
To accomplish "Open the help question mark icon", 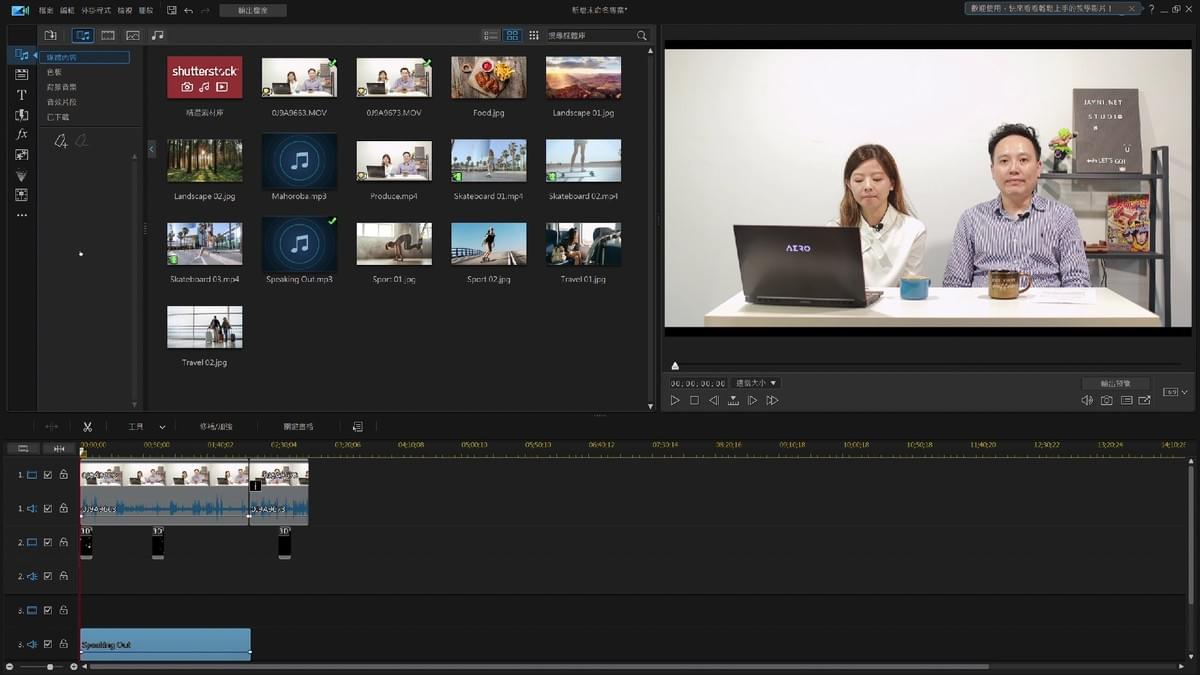I will pos(1151,9).
